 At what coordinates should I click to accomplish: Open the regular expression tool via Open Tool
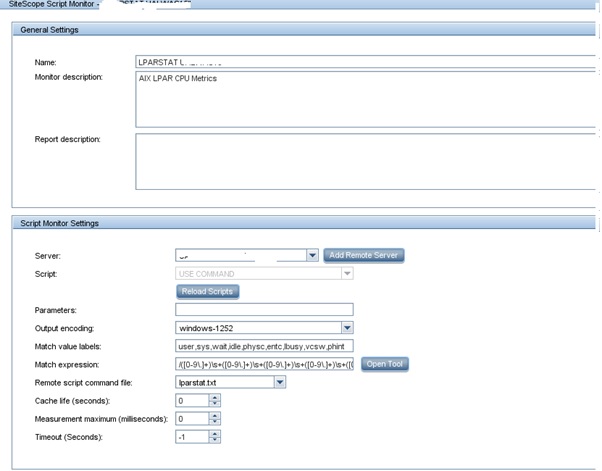383,364
